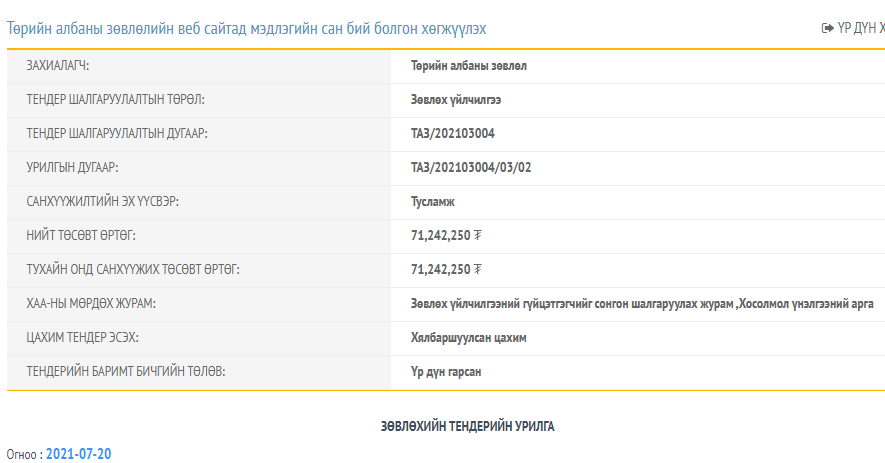This screenshot has width=885, height=463.
Task: Click the tender title heading link
Action: 247,29
